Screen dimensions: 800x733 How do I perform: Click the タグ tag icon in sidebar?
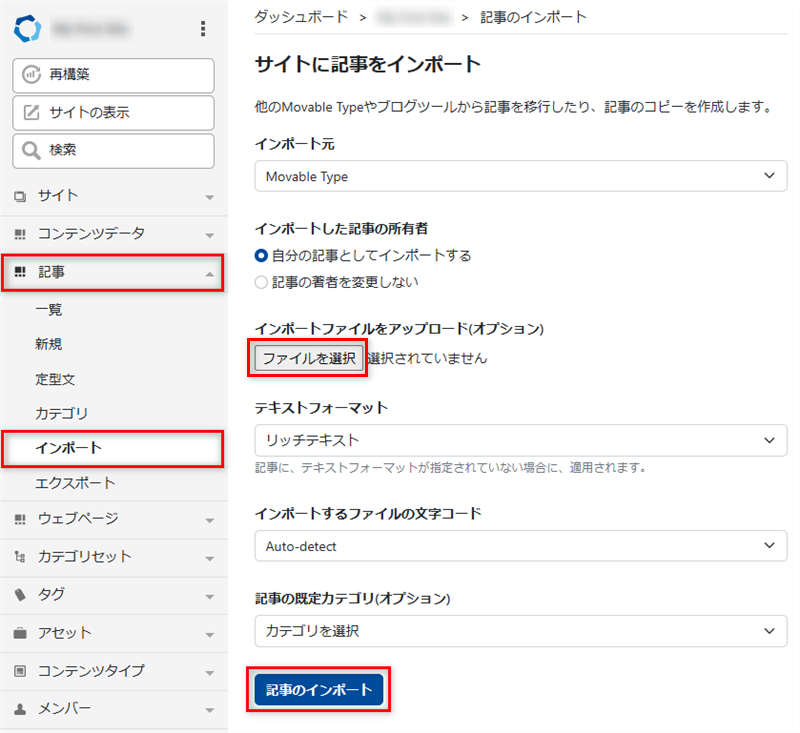(20, 595)
